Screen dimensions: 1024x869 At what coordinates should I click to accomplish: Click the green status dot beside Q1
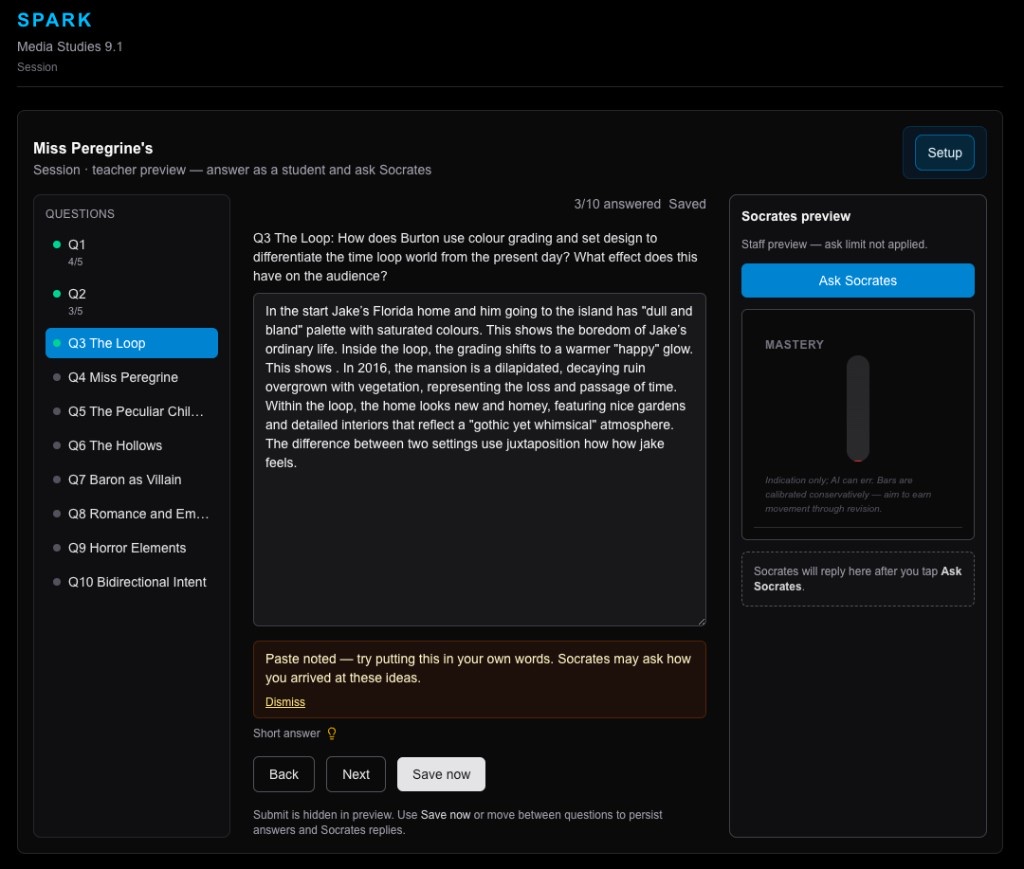point(57,244)
